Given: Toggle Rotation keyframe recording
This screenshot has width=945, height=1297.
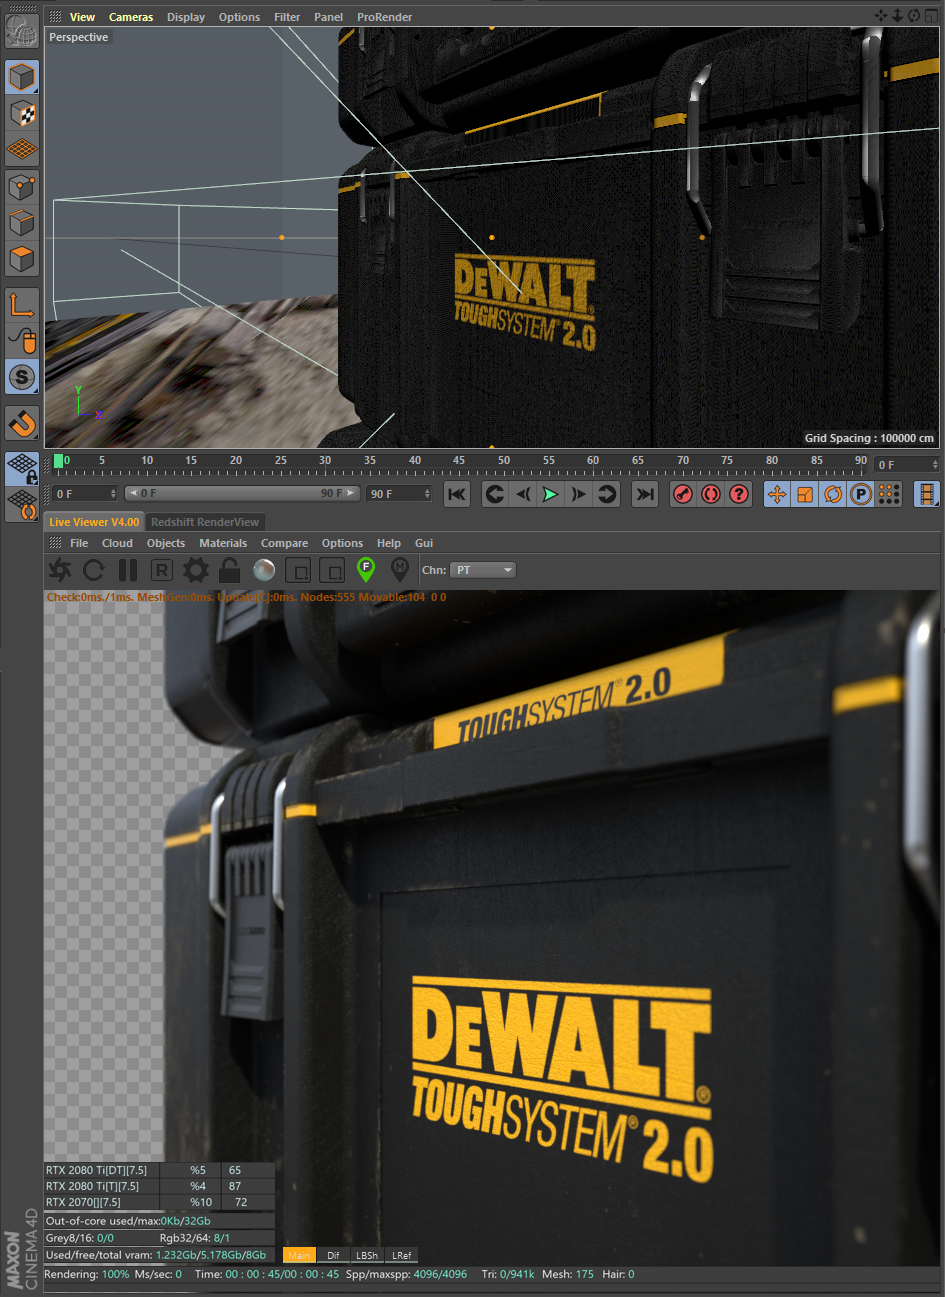Looking at the screenshot, I should tap(833, 494).
